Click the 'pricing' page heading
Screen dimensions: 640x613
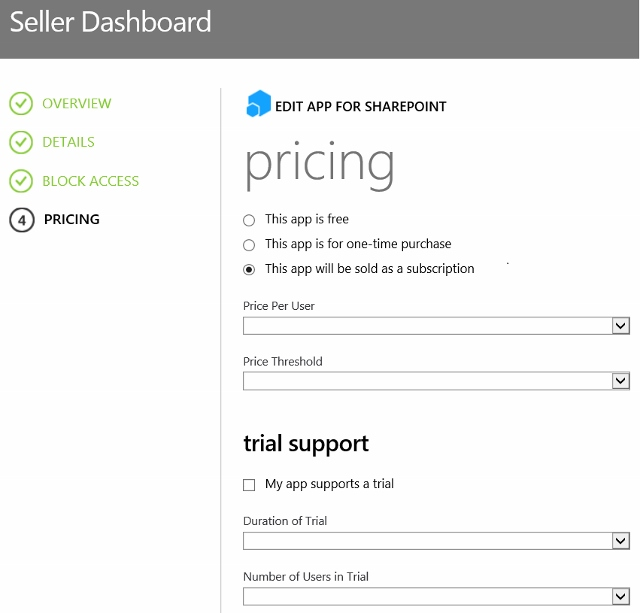319,165
